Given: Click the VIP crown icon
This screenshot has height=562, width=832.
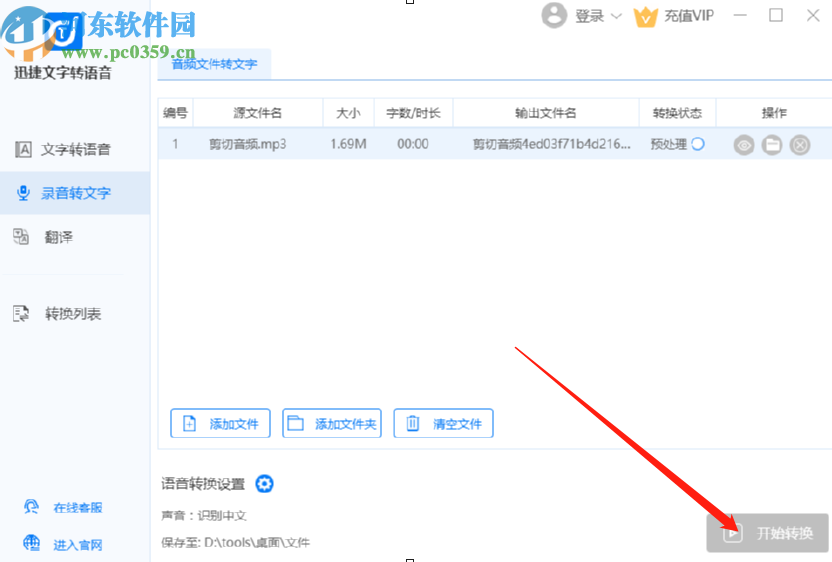Looking at the screenshot, I should (x=646, y=18).
